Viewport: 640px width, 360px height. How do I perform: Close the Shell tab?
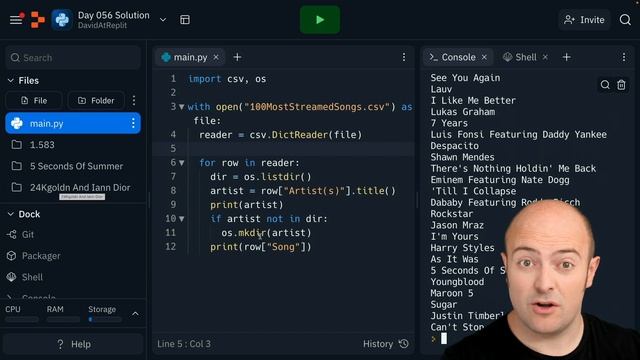point(545,58)
